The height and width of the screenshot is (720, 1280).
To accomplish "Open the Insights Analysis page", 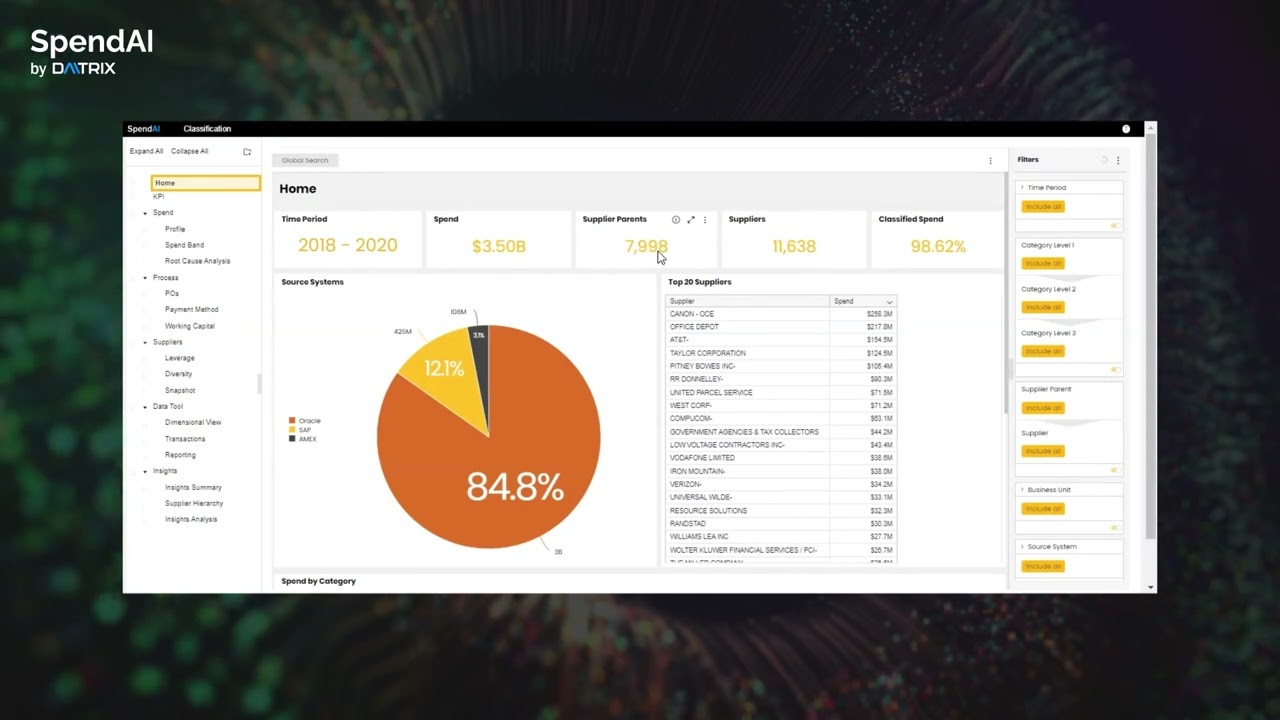I will point(191,520).
